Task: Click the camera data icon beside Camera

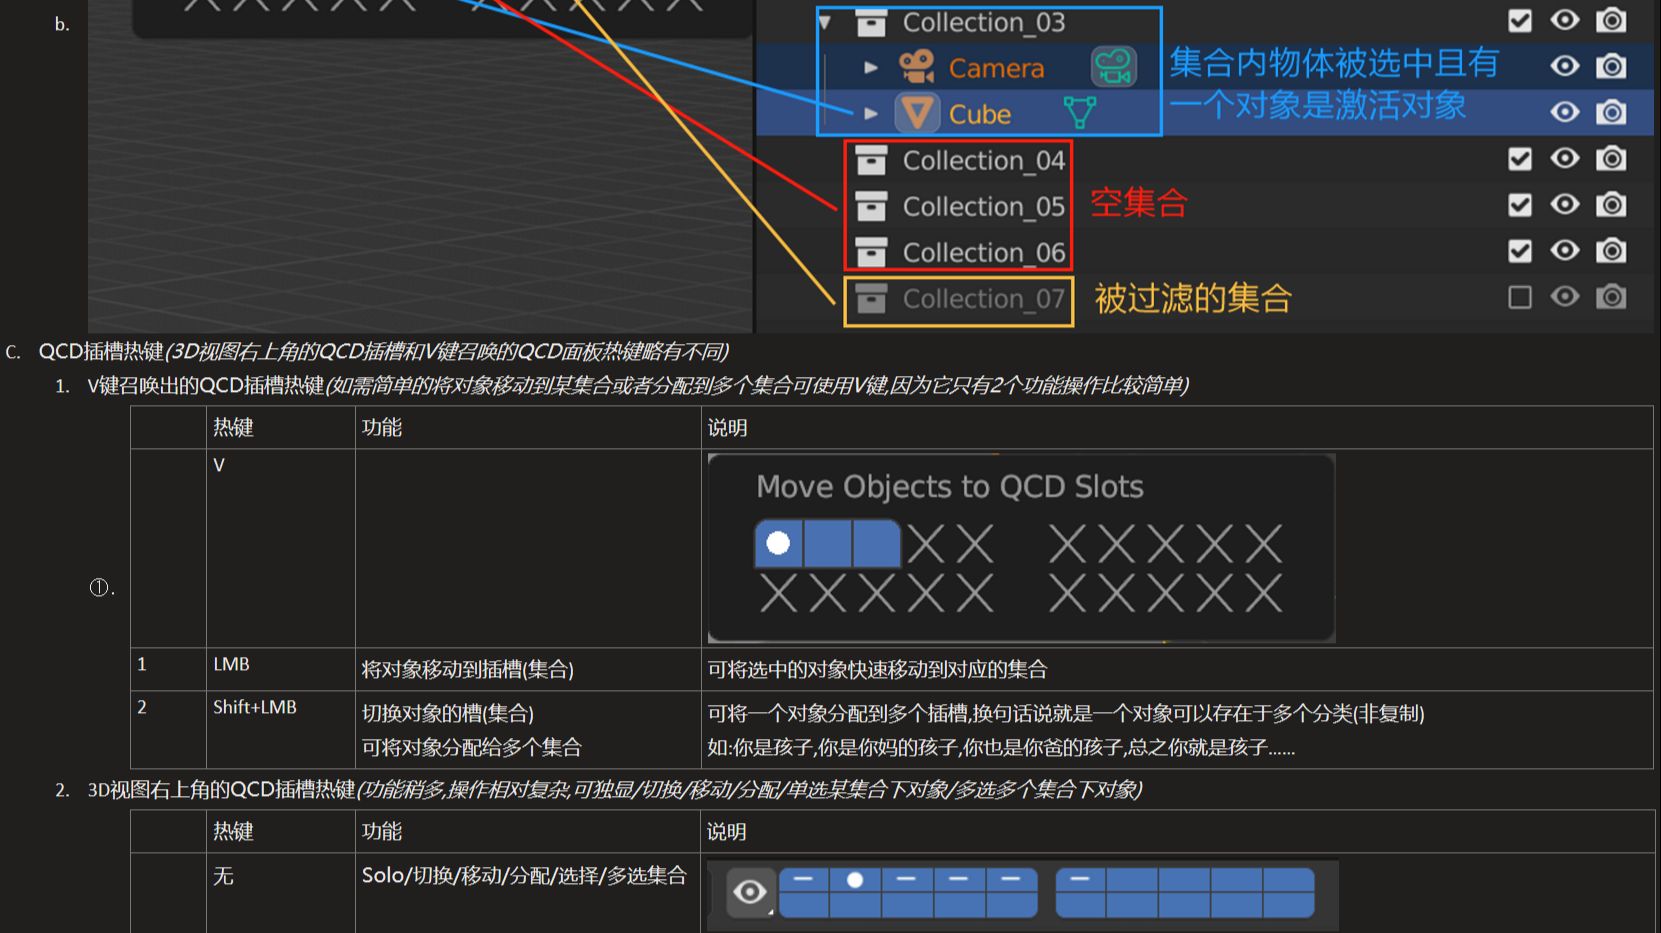Action: [x=1113, y=66]
